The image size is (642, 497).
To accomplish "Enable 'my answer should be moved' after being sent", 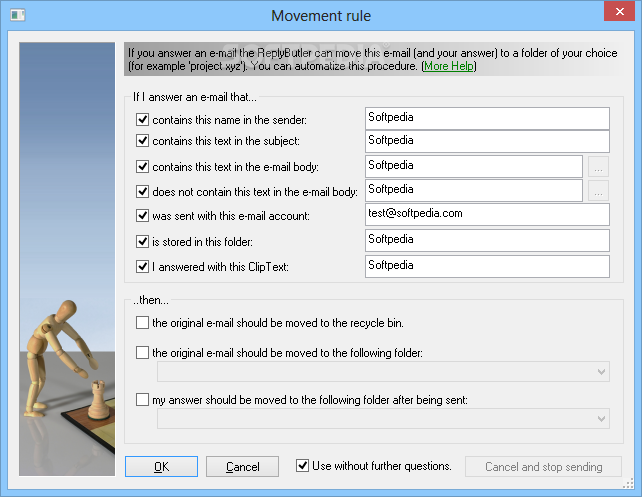I will click(x=142, y=400).
